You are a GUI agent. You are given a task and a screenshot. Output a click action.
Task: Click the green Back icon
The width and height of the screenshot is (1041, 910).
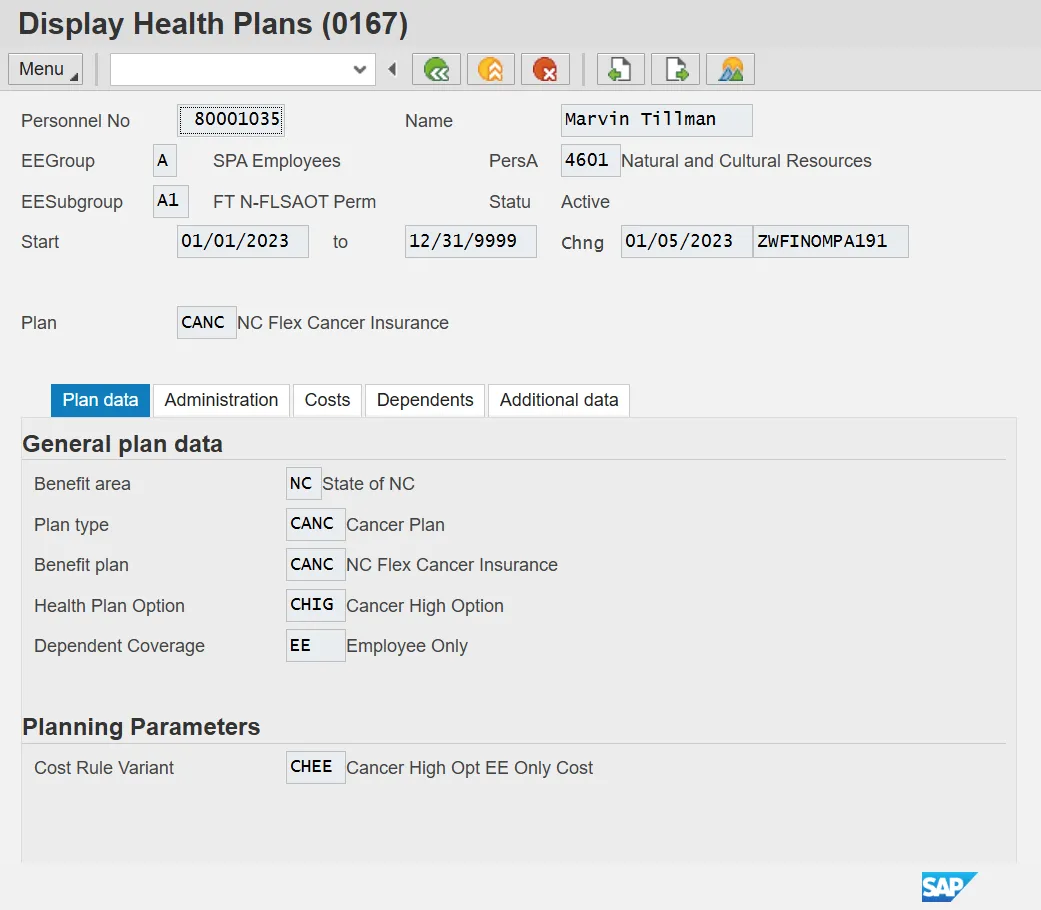point(436,69)
